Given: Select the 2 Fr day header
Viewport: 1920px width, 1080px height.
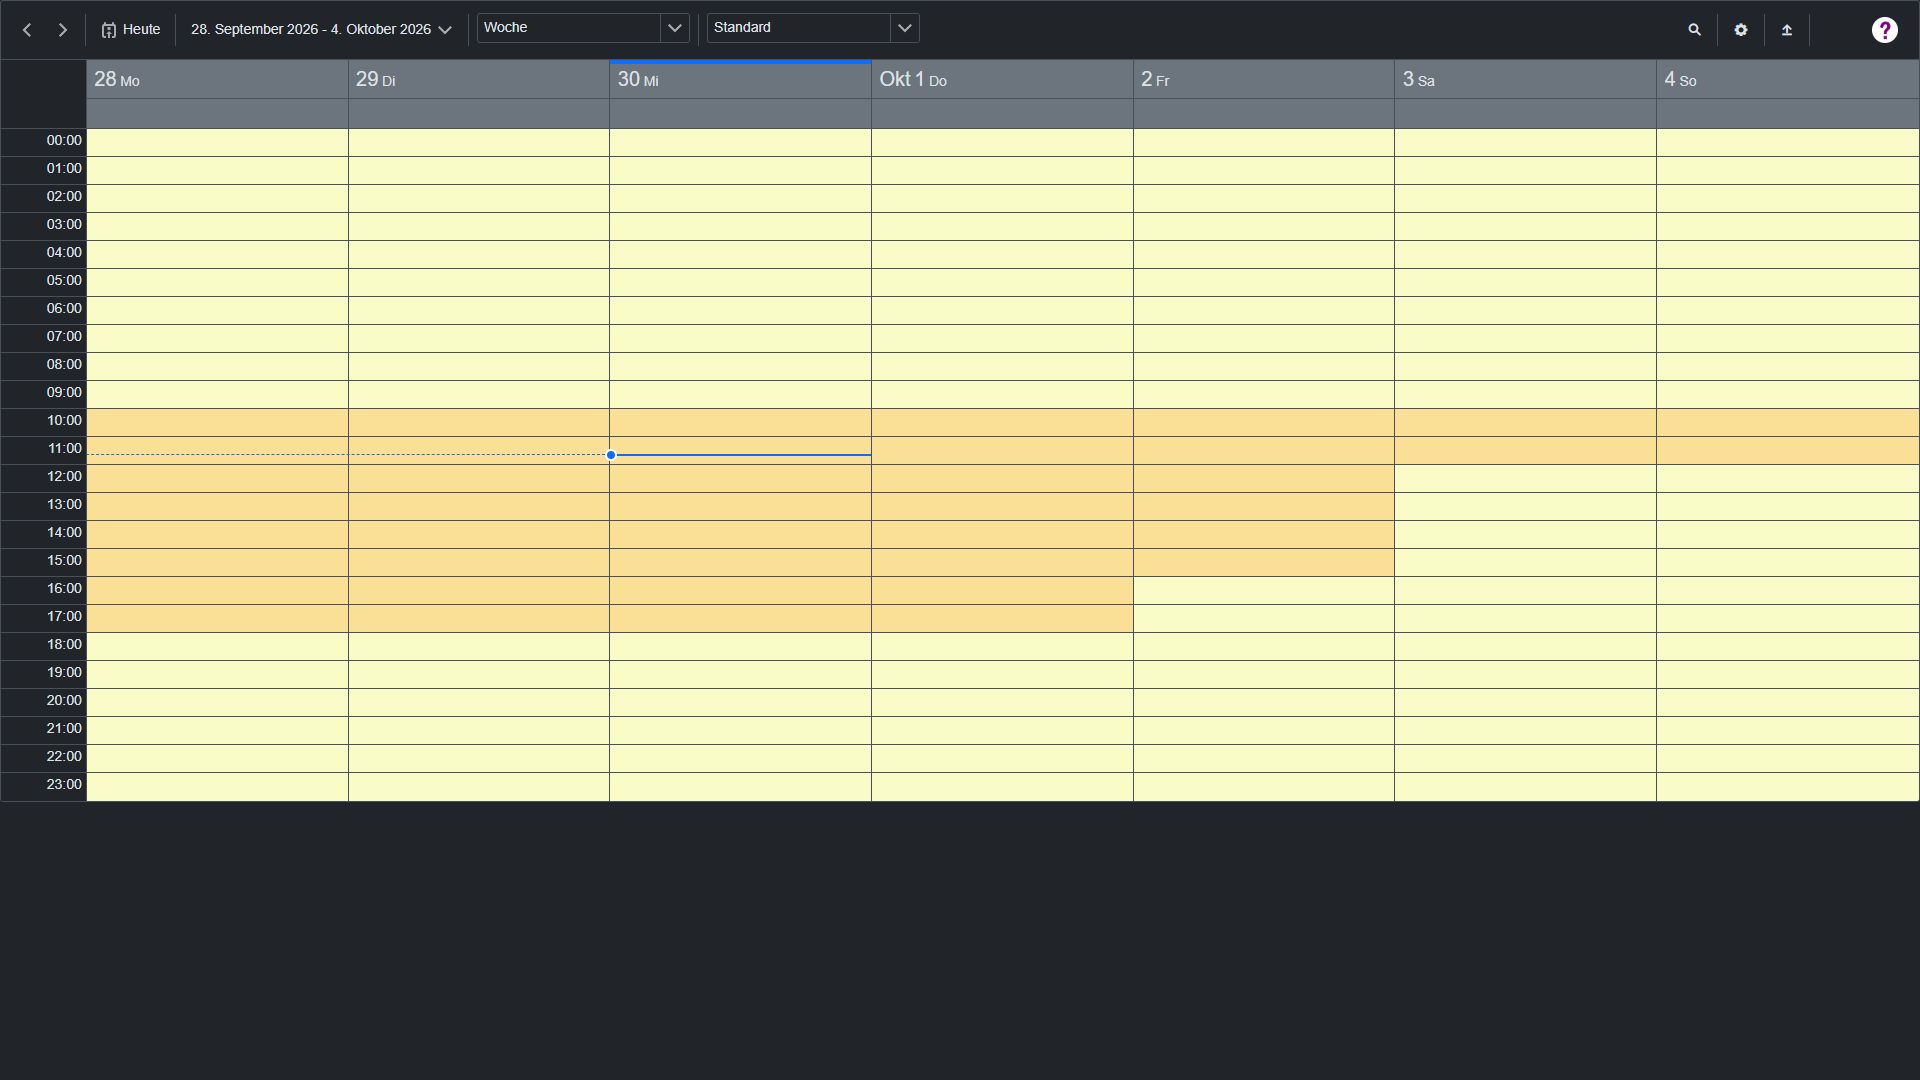Looking at the screenshot, I should (x=1264, y=79).
